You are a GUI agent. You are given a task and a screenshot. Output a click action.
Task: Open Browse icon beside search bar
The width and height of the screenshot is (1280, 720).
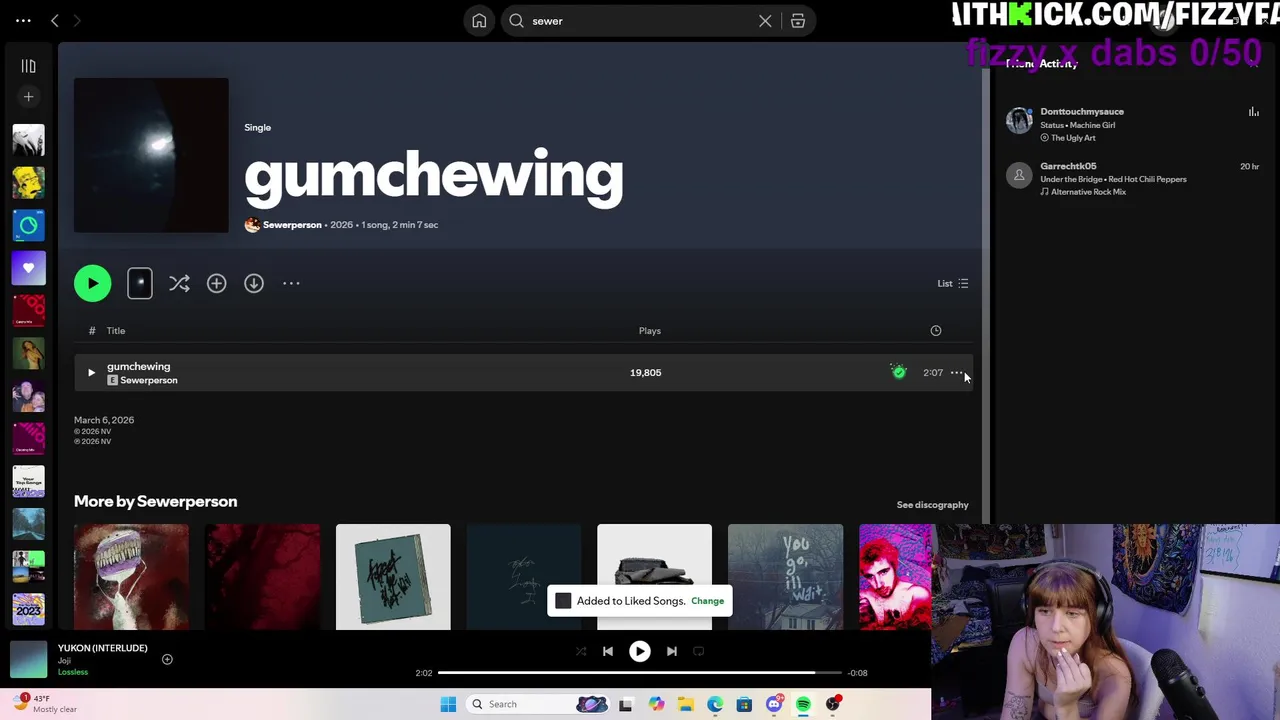tap(798, 21)
